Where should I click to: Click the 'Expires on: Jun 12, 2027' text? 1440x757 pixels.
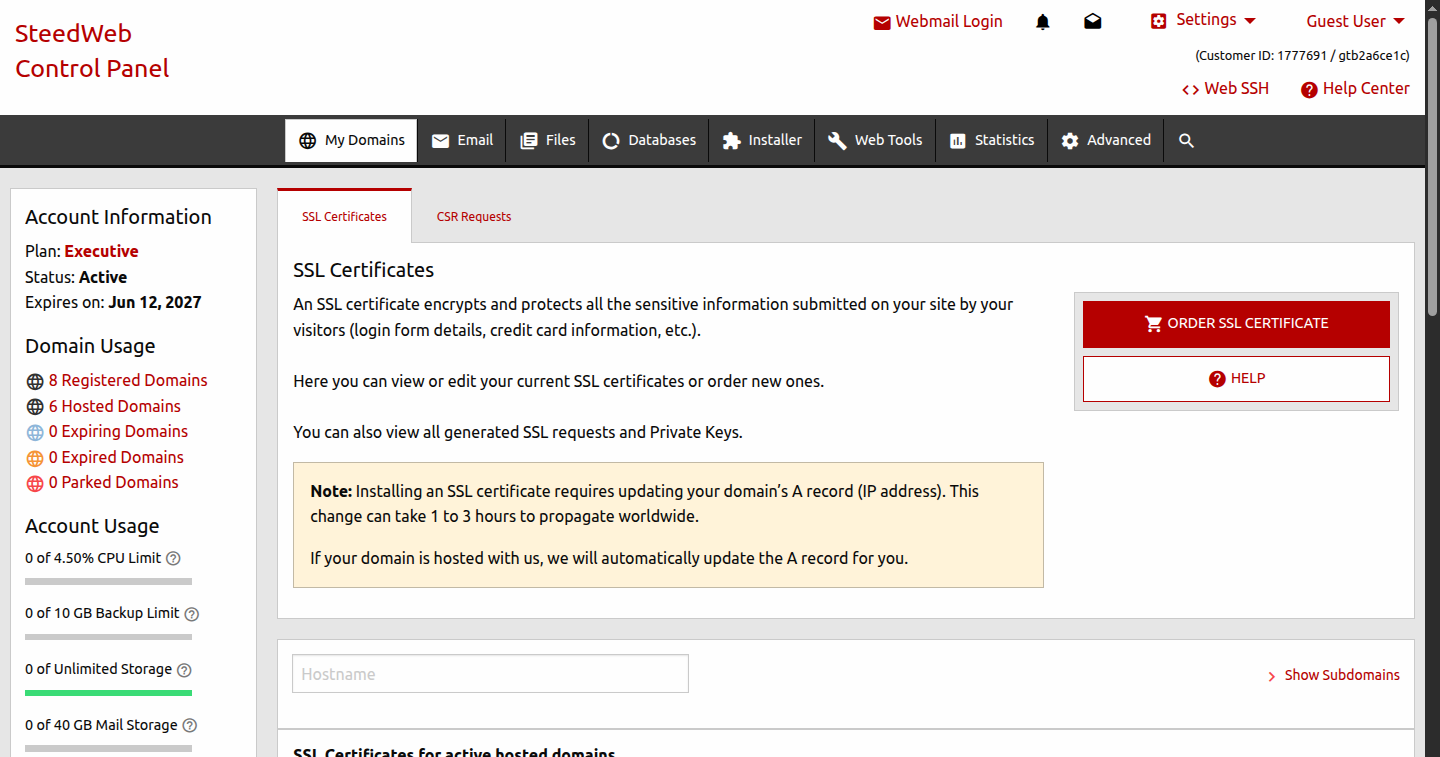click(x=113, y=302)
